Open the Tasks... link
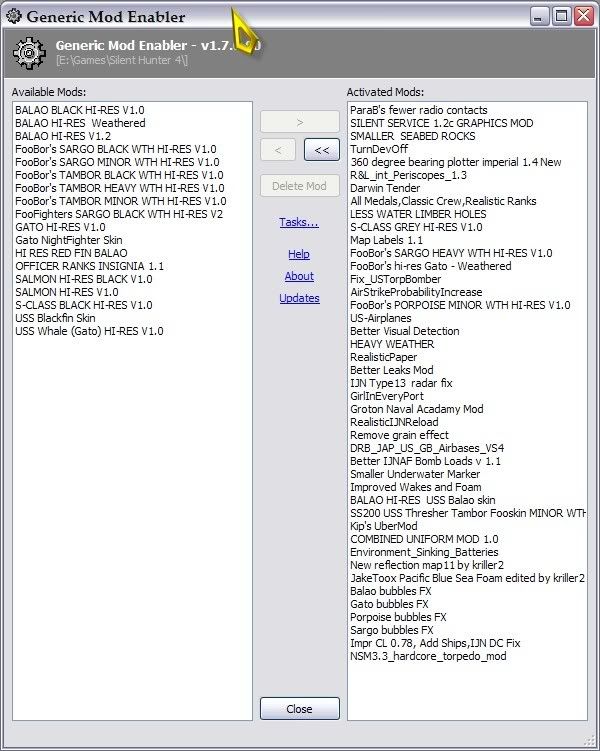600x751 pixels. pyautogui.click(x=299, y=222)
